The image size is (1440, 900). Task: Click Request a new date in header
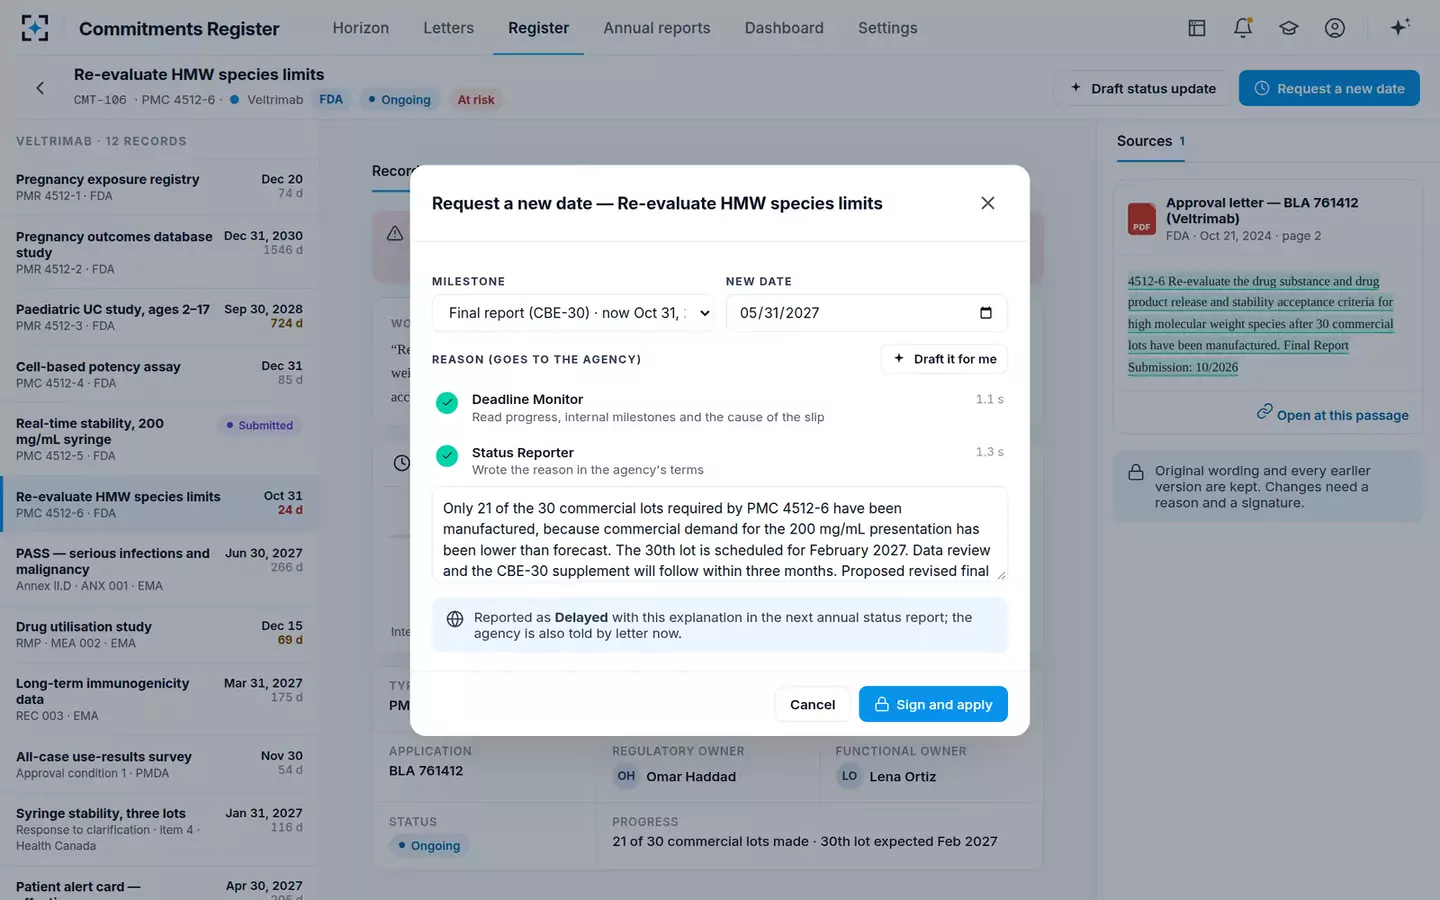pyautogui.click(x=1329, y=88)
